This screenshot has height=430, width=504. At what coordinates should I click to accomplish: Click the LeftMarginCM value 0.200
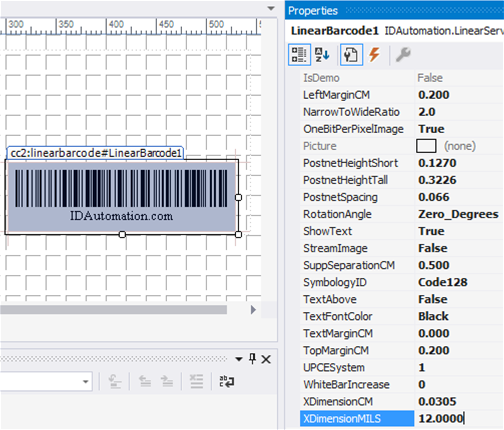pyautogui.click(x=434, y=95)
